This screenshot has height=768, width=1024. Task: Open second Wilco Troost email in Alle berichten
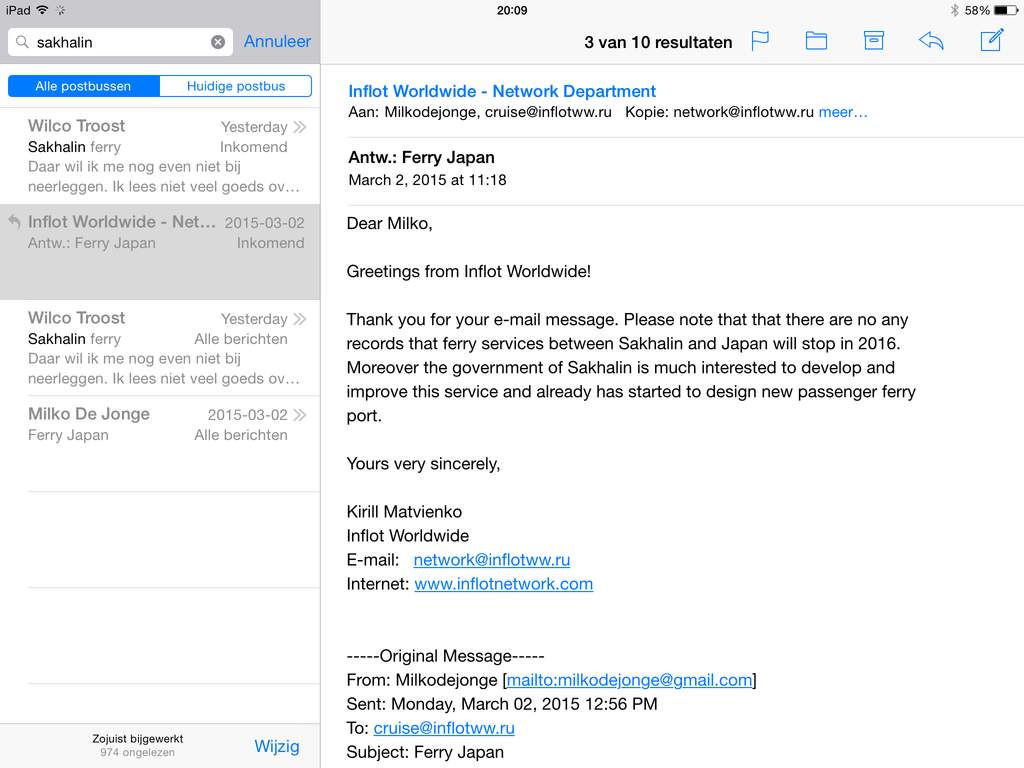point(160,347)
